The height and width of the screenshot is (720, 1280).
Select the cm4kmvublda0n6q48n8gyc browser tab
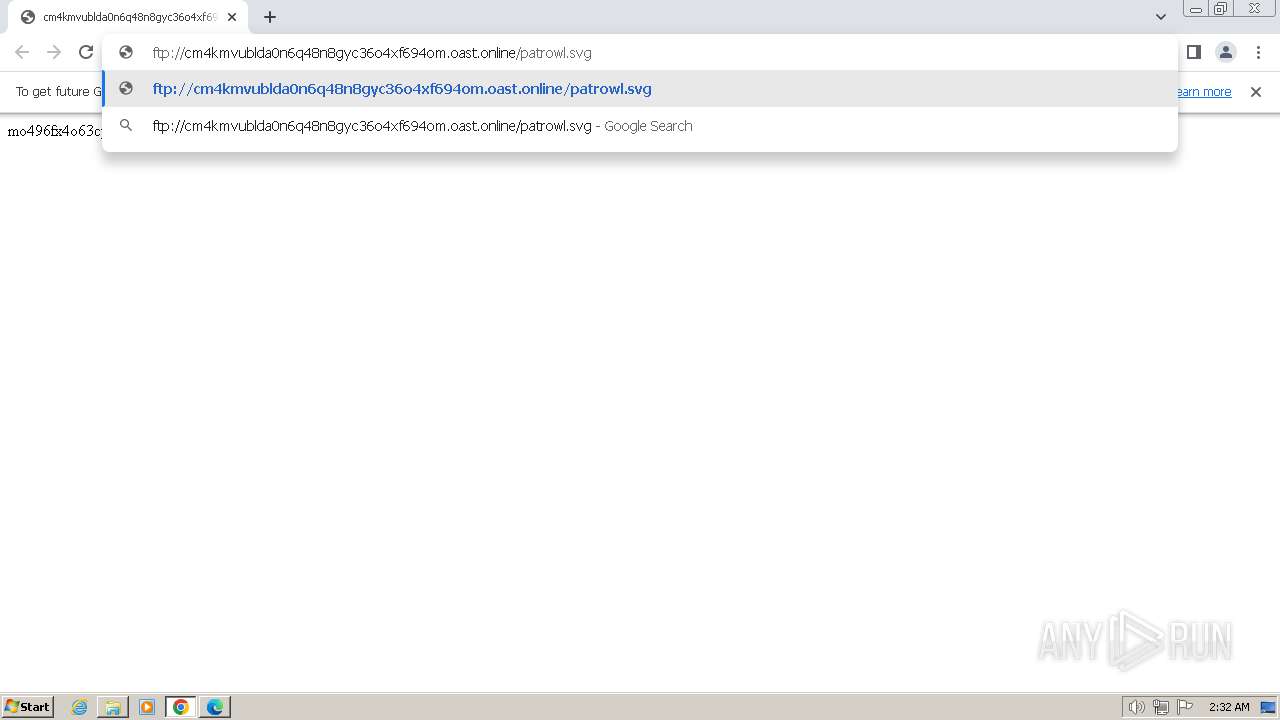(x=127, y=17)
